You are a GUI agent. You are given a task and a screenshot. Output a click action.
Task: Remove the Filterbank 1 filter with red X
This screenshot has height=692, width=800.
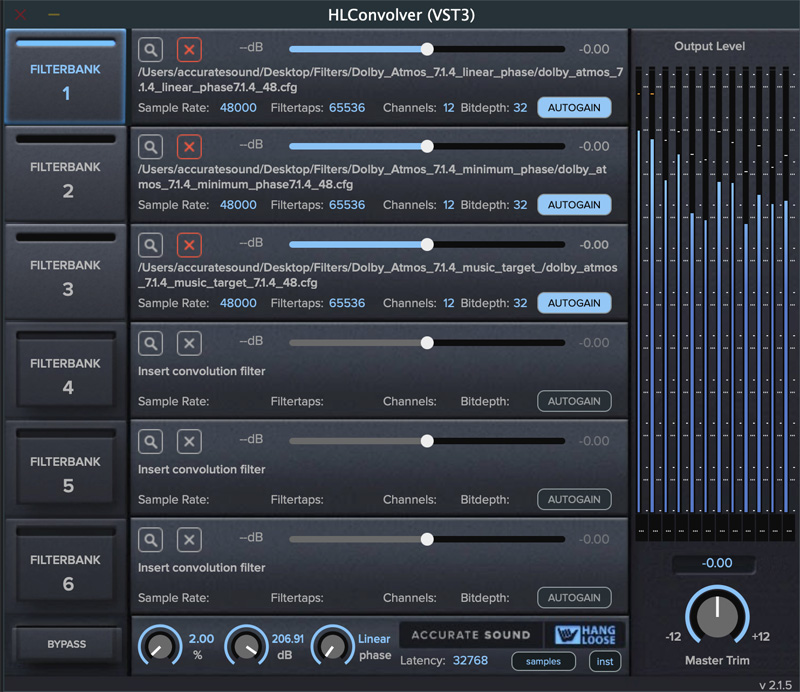pos(189,49)
